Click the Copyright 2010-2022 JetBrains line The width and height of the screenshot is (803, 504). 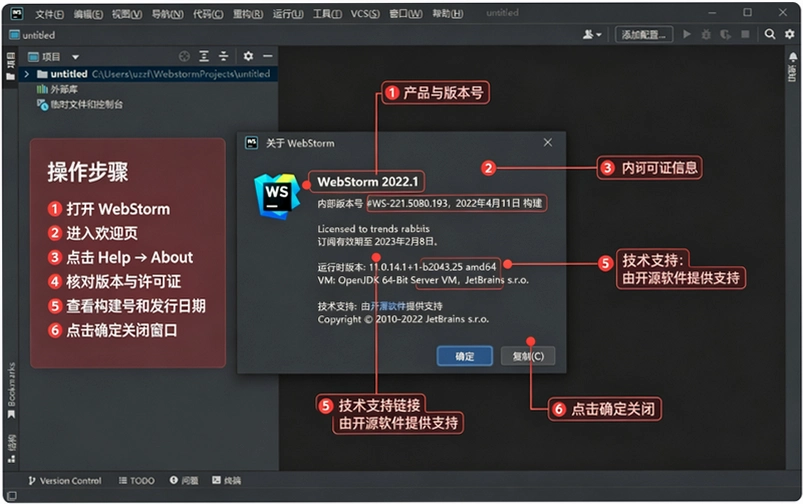(403, 319)
